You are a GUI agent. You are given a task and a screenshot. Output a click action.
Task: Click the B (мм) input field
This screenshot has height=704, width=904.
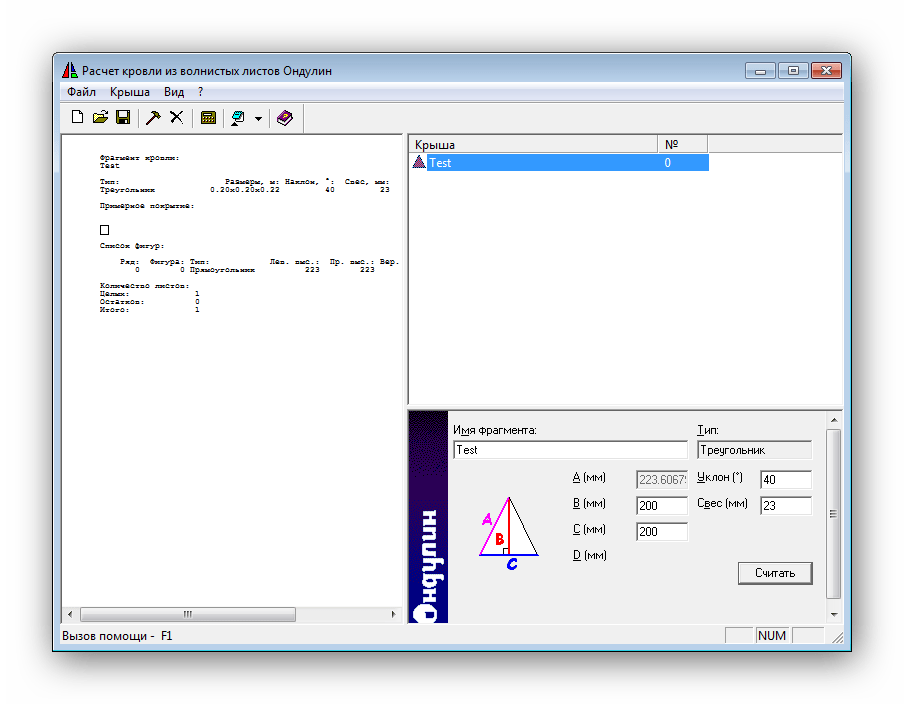662,506
